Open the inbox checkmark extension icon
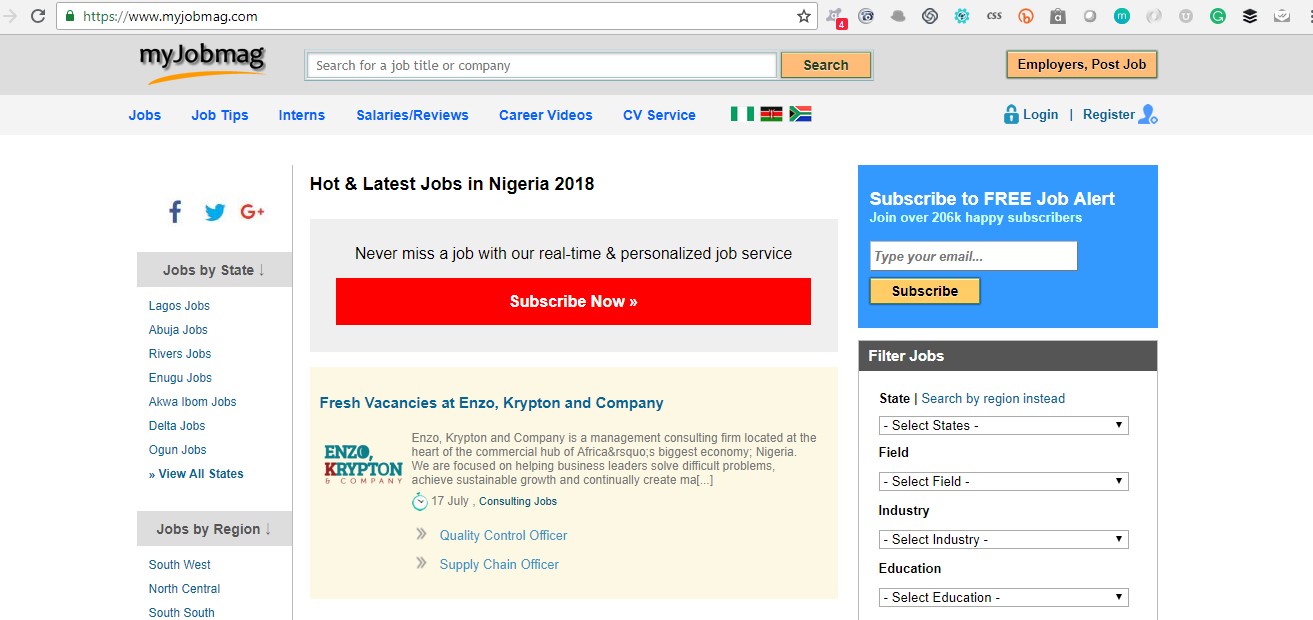Viewport: 1313px width, 620px height. (x=1282, y=16)
